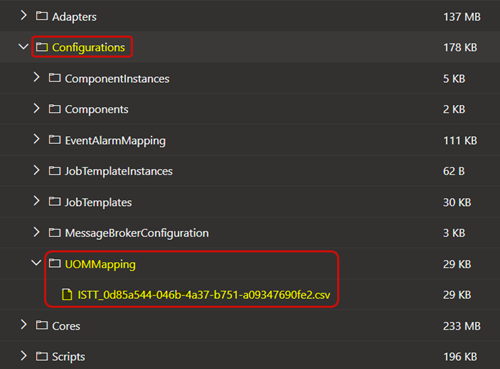Click the Scripts folder icon
The width and height of the screenshot is (500, 369).
(42, 356)
